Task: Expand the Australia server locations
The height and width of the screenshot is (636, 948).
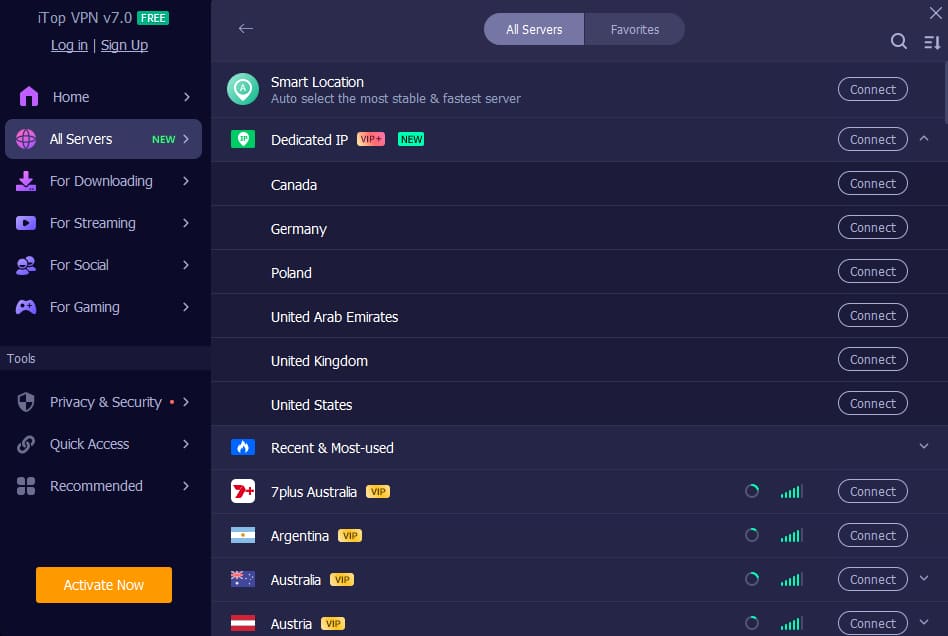Action: pos(924,578)
